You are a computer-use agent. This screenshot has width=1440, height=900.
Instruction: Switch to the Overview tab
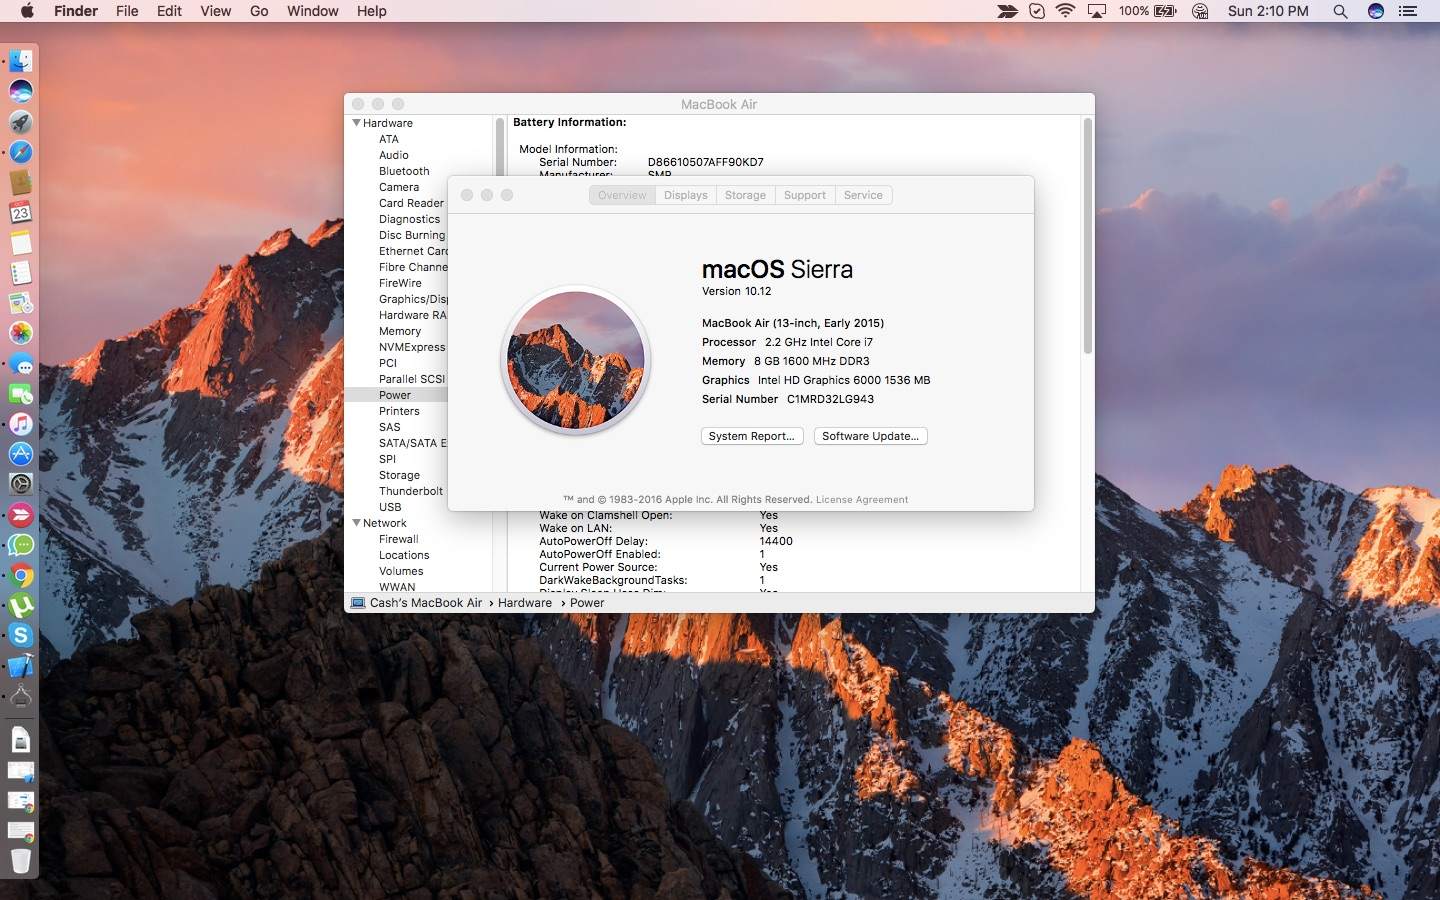coord(622,195)
